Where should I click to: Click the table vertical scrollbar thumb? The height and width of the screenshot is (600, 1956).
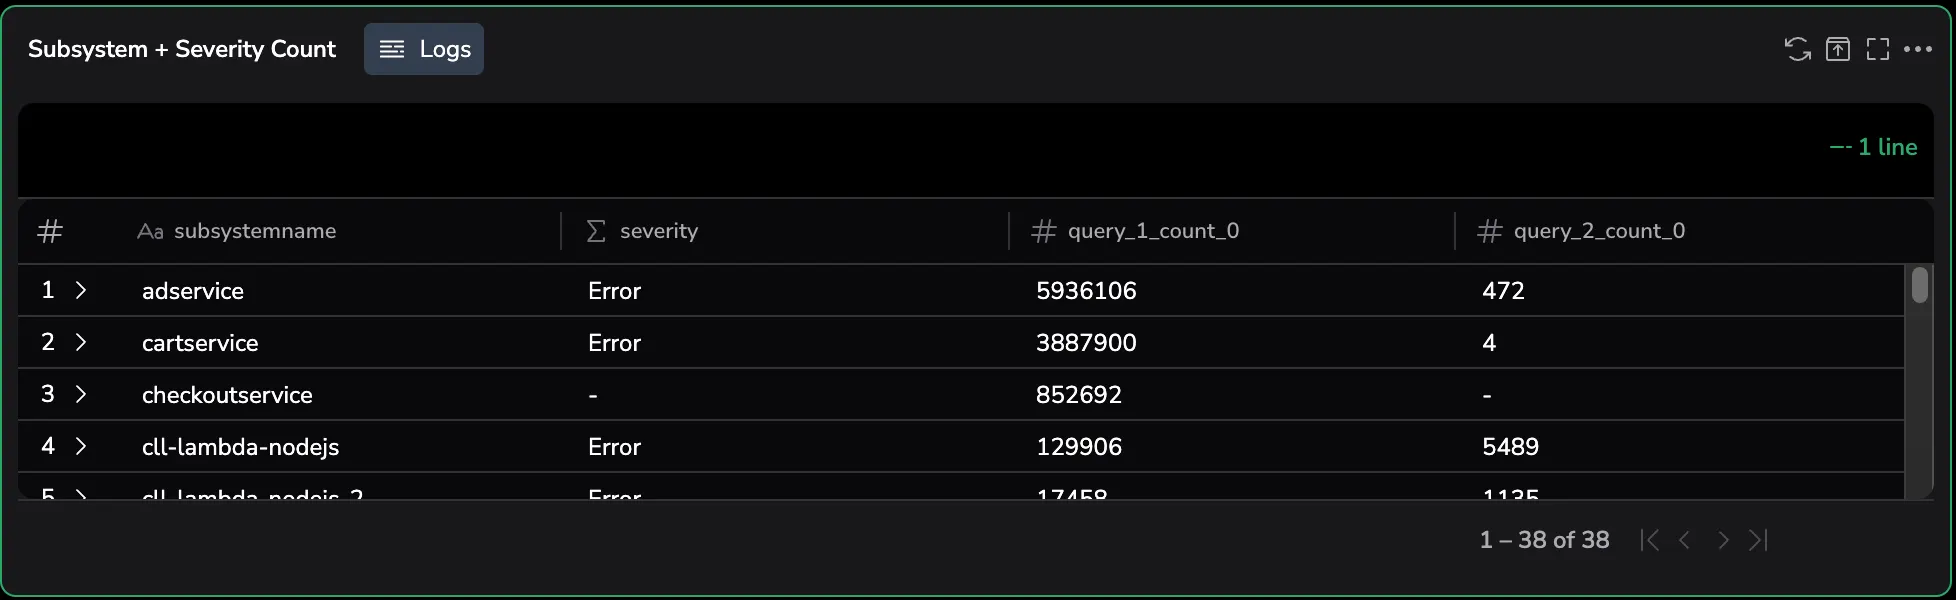pyautogui.click(x=1919, y=284)
